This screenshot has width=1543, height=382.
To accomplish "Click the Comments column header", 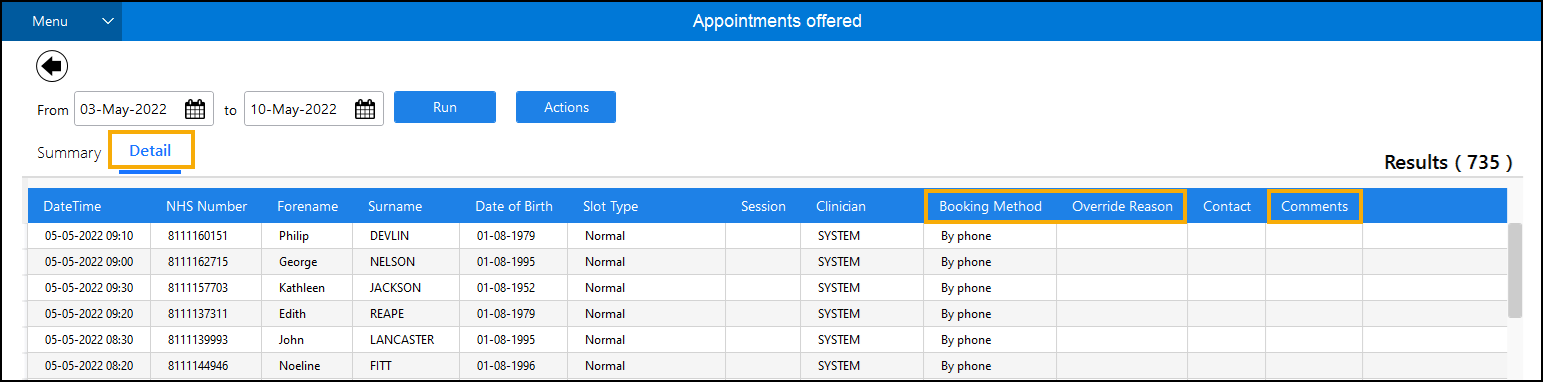I will [1314, 206].
